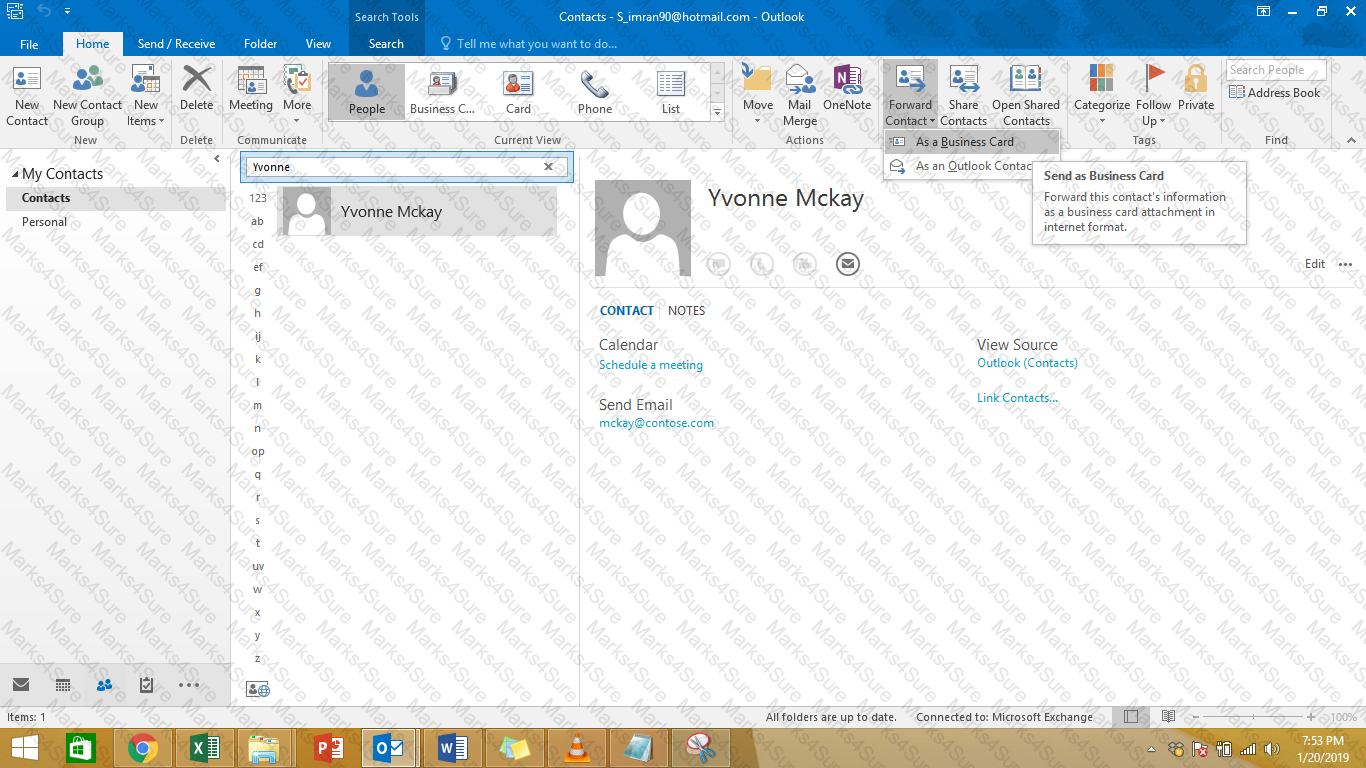The height and width of the screenshot is (768, 1366).
Task: Open Google Chrome from the taskbar
Action: click(x=143, y=748)
